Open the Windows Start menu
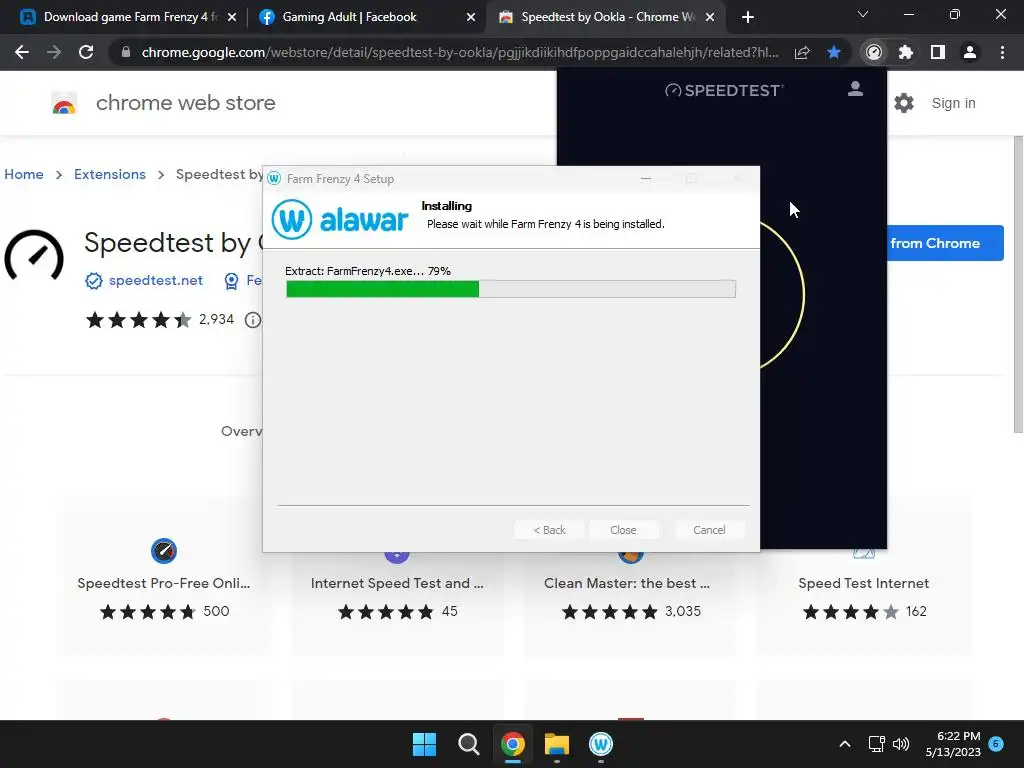The width and height of the screenshot is (1024, 768). [x=424, y=744]
